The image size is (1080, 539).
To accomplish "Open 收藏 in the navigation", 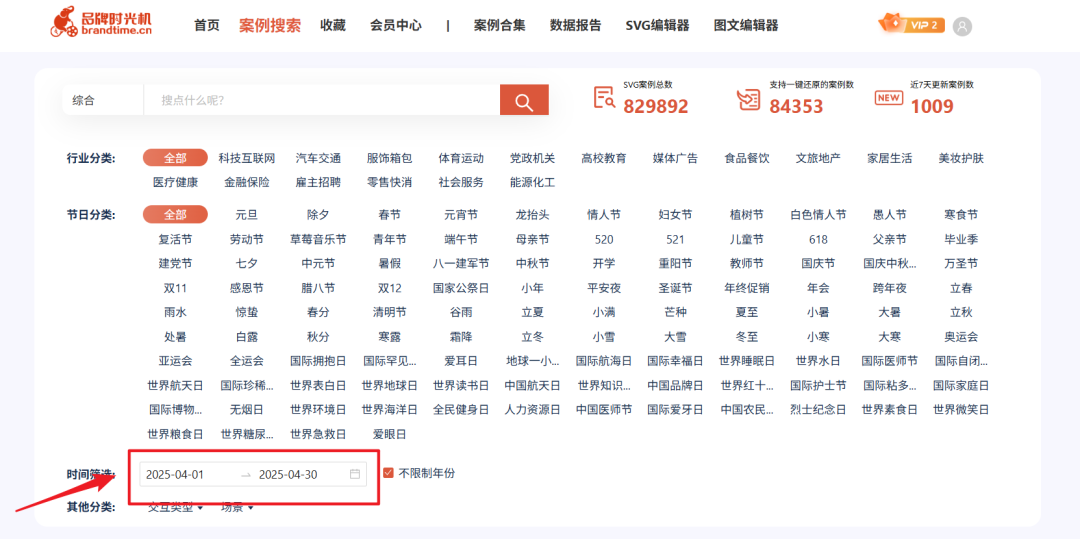I will [333, 25].
